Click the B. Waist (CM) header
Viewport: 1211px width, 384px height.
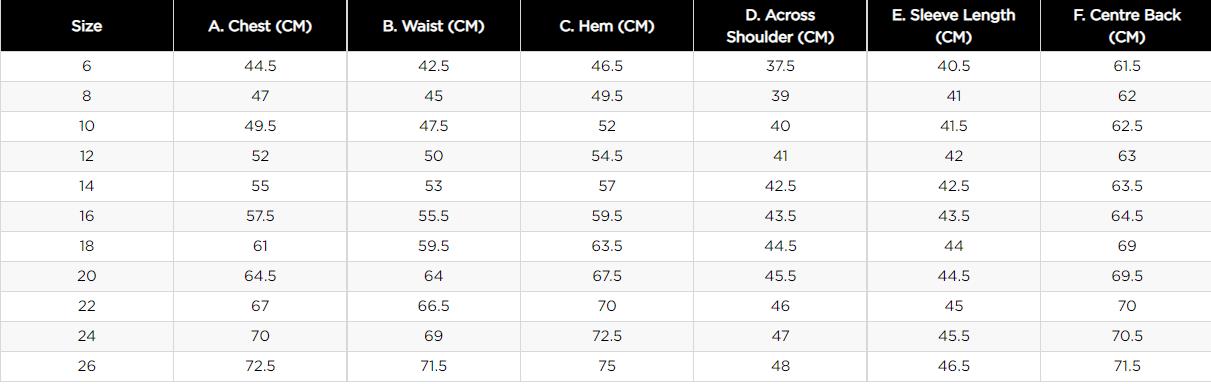(x=433, y=26)
